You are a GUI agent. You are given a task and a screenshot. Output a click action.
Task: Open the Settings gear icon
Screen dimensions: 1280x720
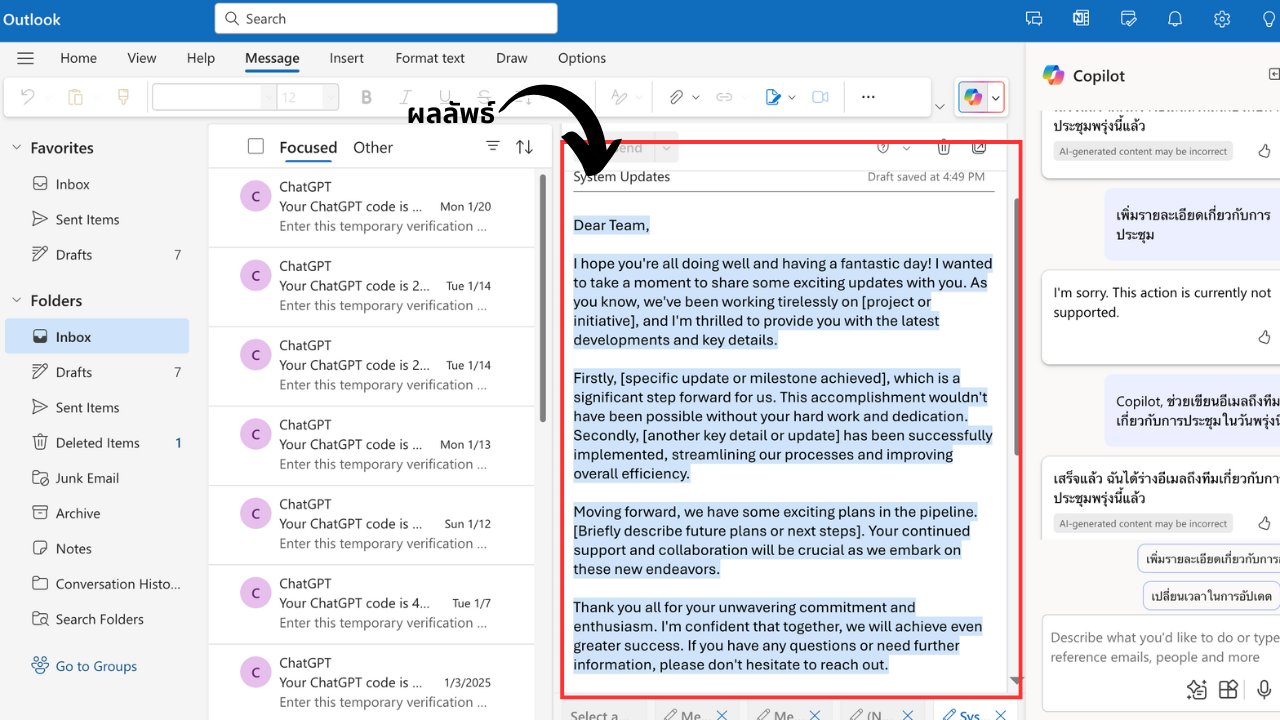(x=1221, y=19)
